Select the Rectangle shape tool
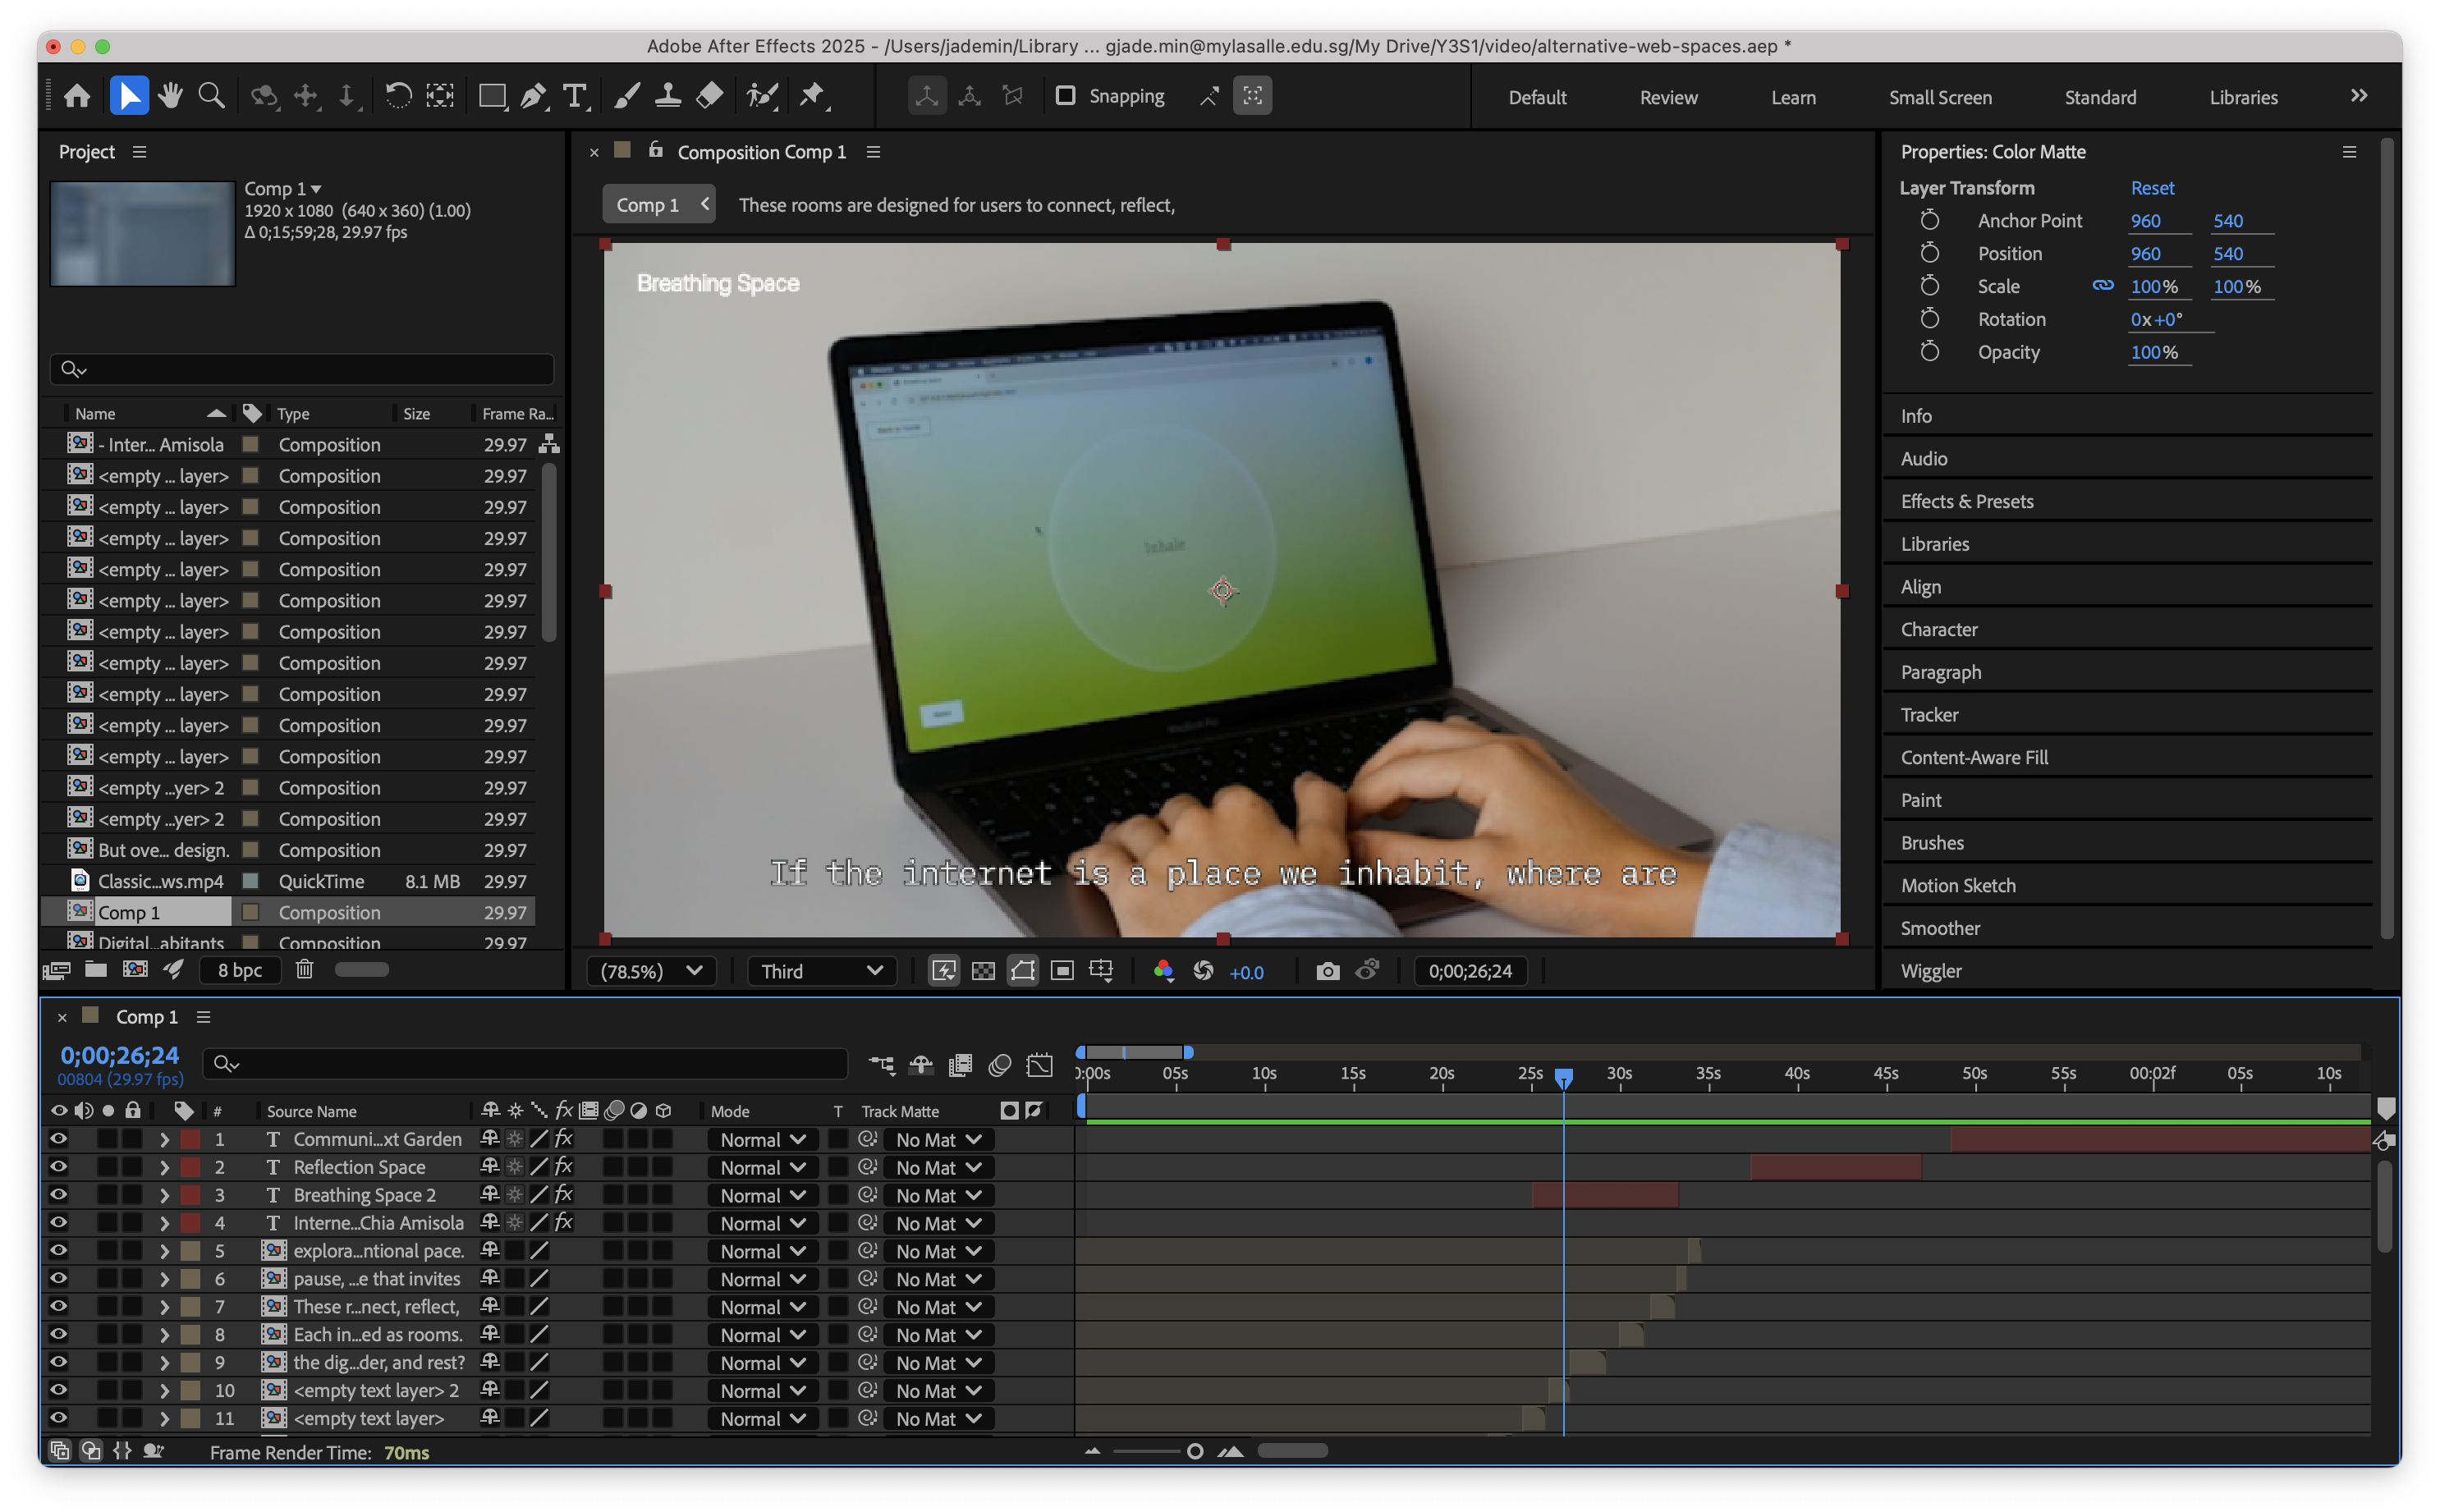This screenshot has width=2440, height=1512. point(491,96)
